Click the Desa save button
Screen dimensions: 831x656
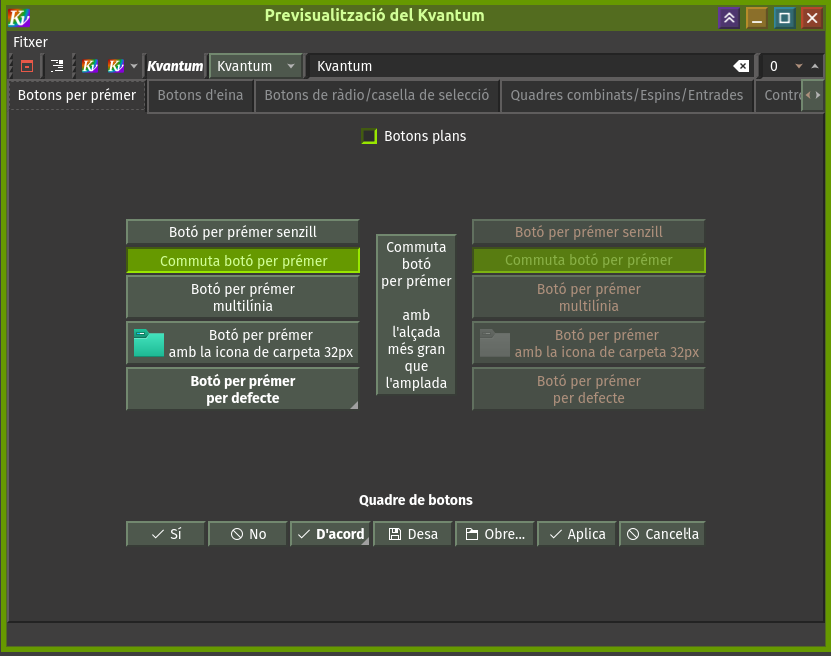pos(413,534)
